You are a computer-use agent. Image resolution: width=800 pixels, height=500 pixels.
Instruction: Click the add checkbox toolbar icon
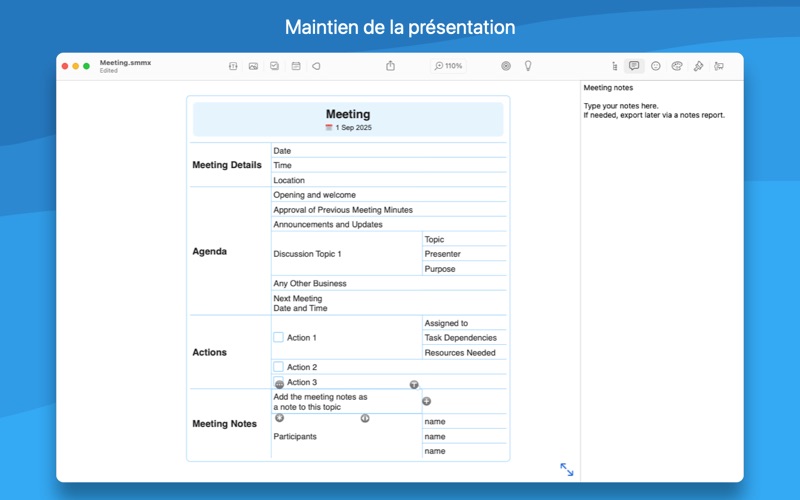pos(274,66)
